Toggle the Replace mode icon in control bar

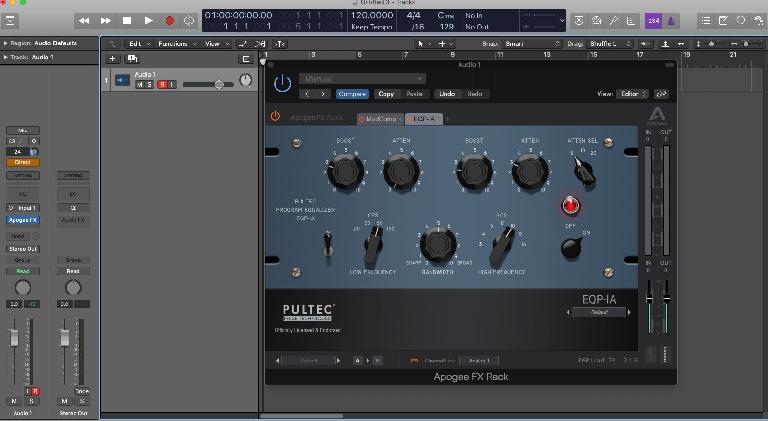point(578,21)
